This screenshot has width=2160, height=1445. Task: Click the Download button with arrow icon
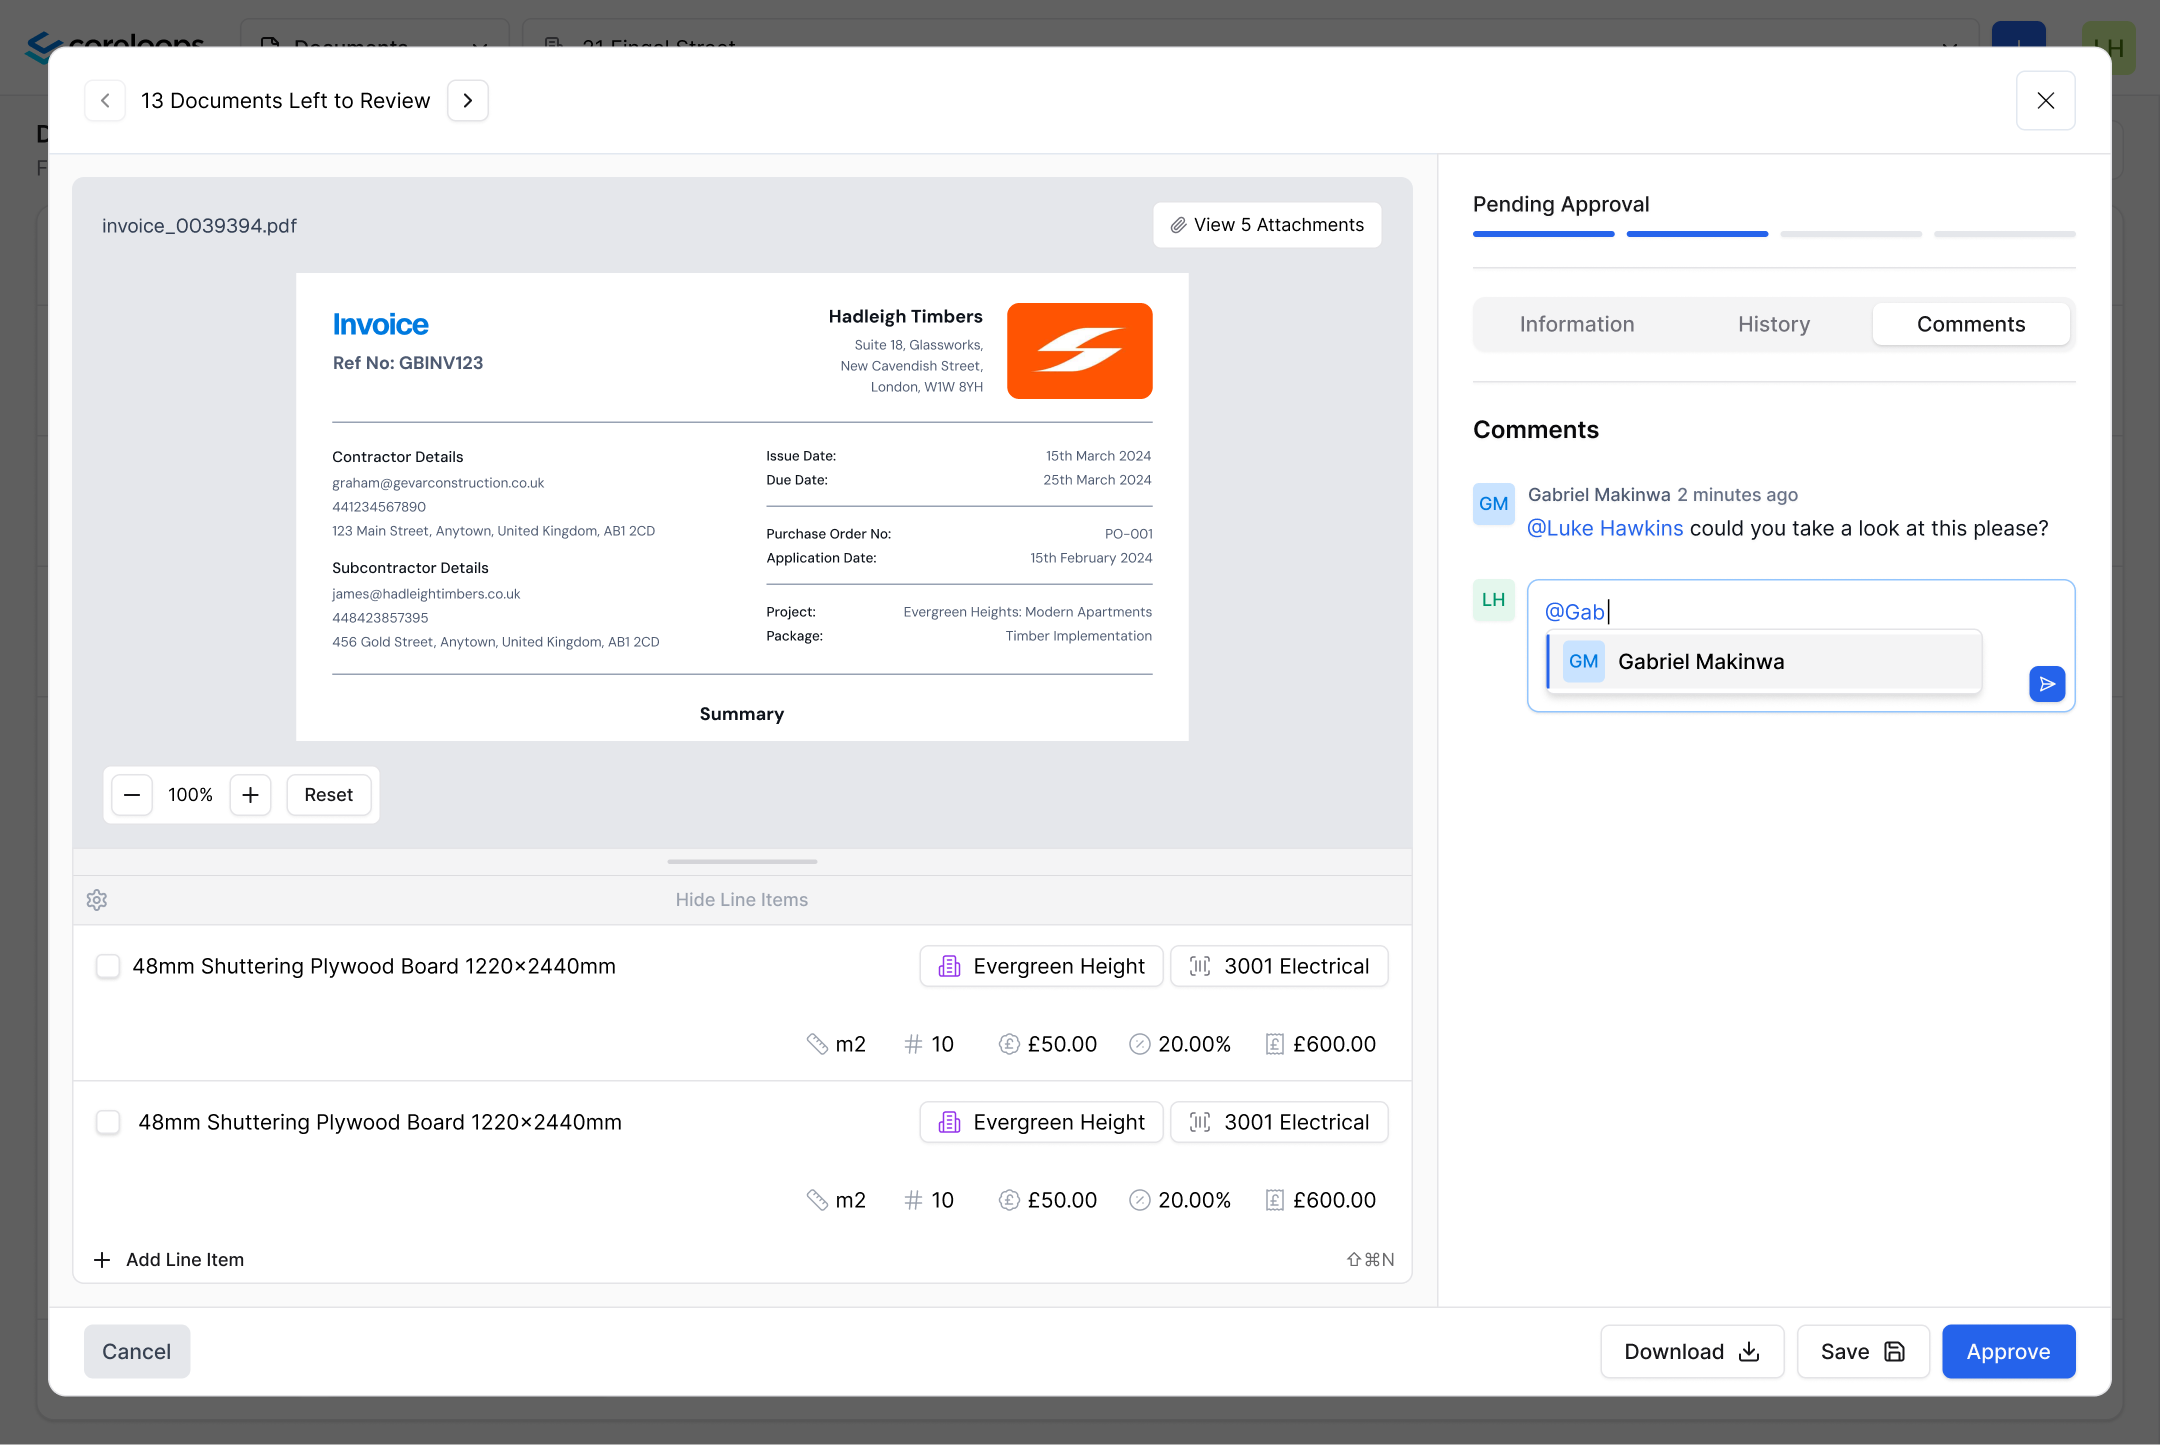point(1691,1352)
